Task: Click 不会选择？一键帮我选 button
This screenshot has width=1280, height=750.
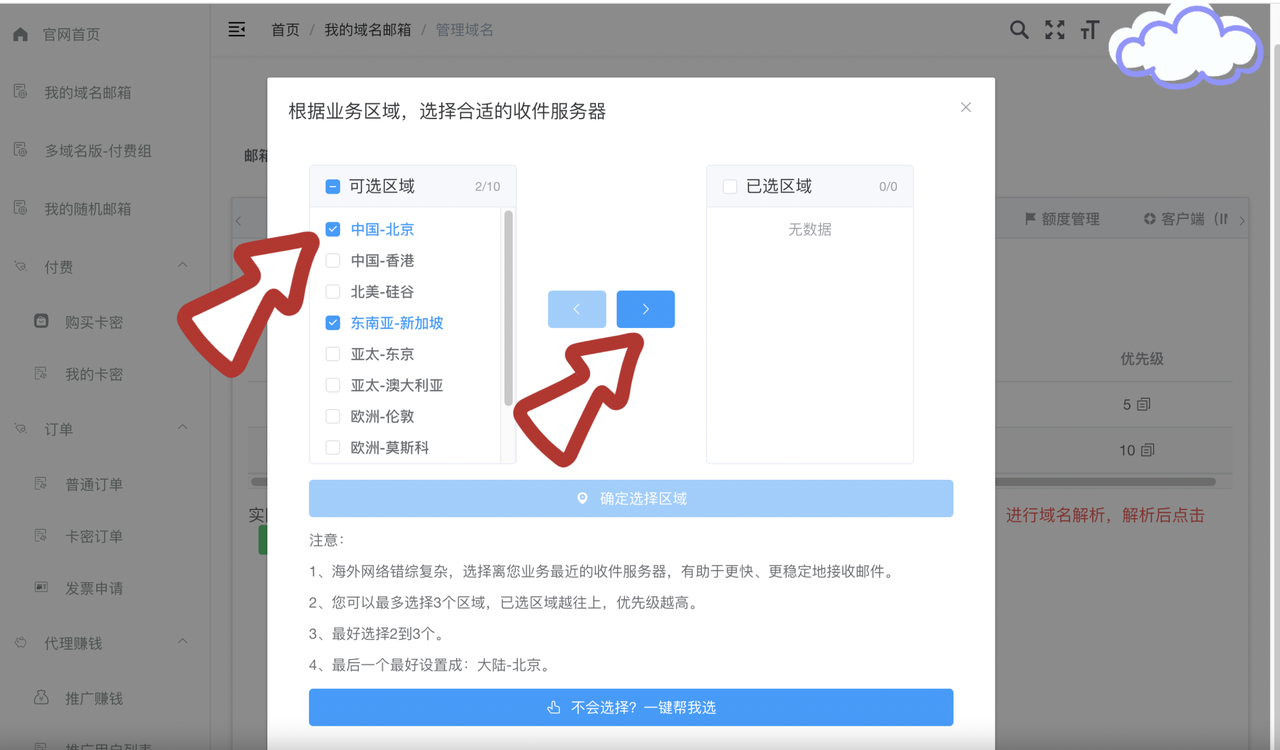Action: tap(631, 707)
